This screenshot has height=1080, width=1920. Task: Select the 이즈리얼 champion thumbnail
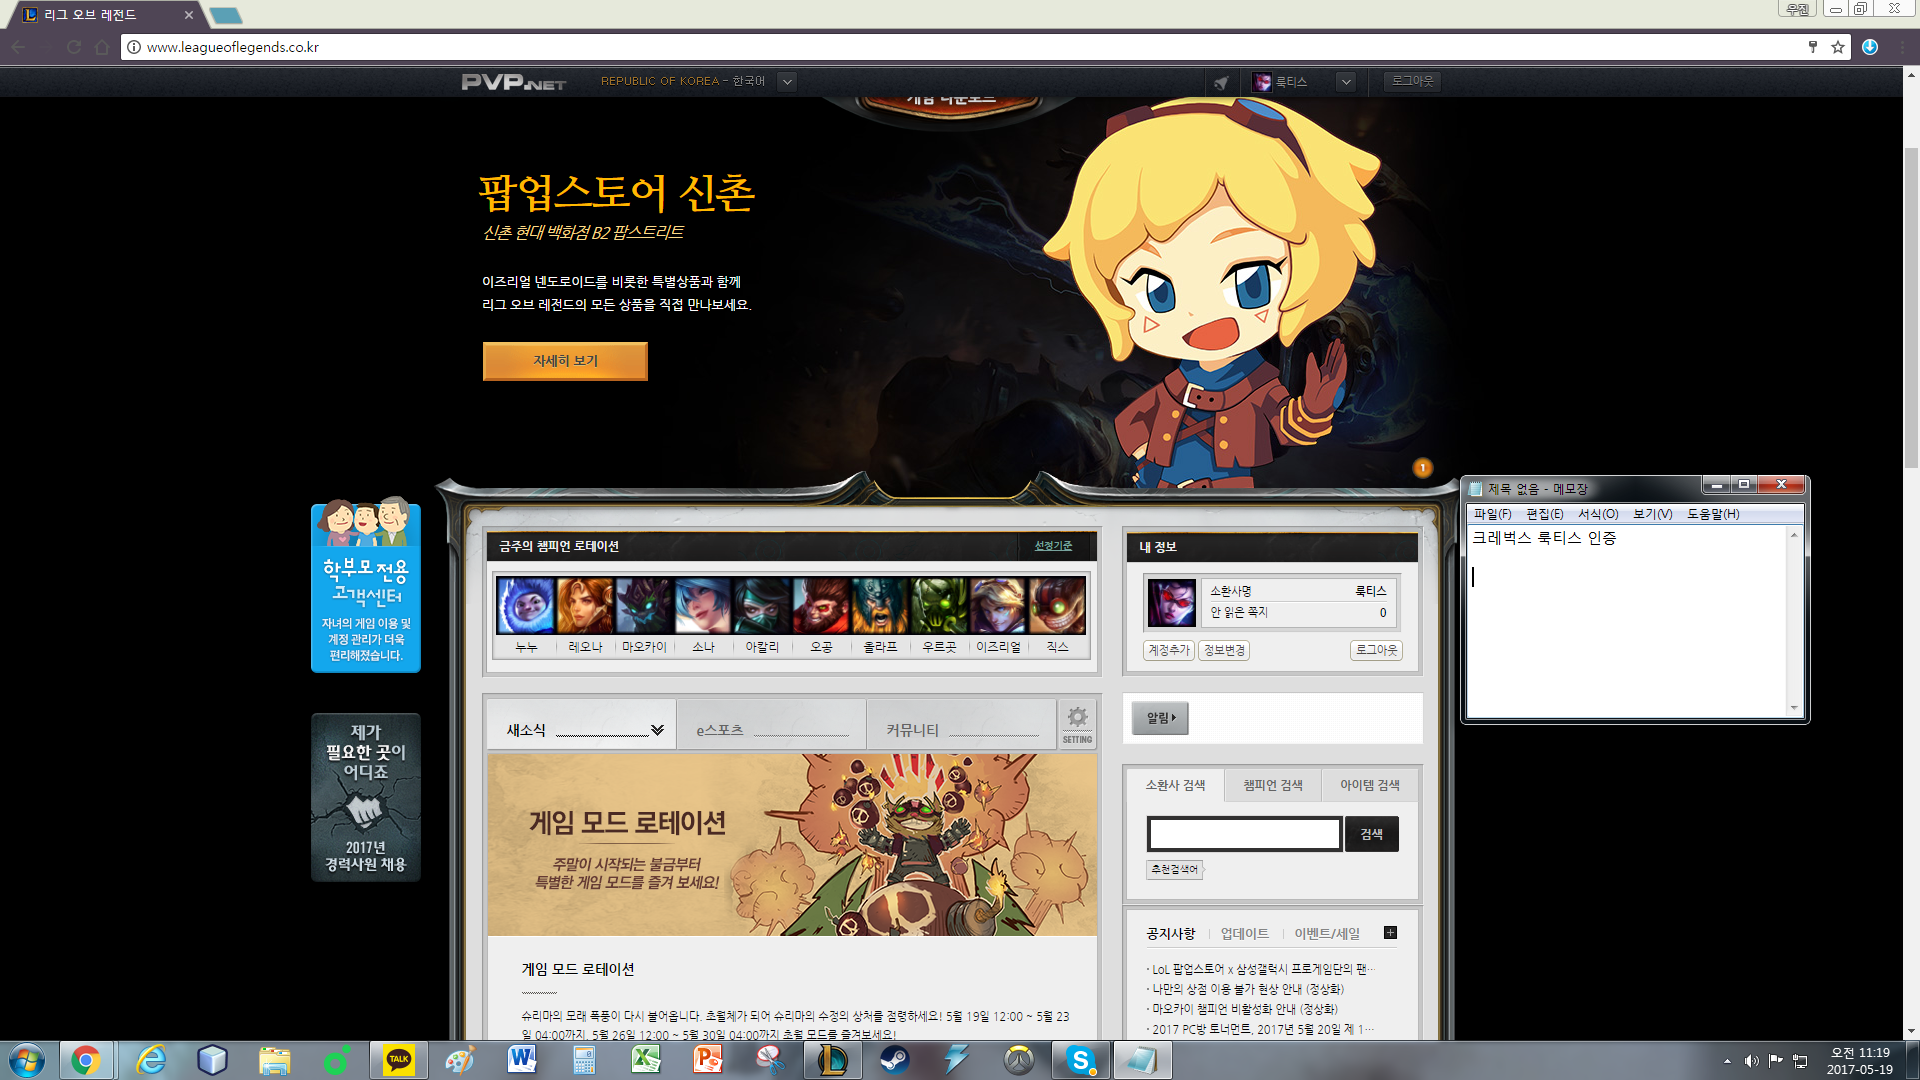[998, 606]
